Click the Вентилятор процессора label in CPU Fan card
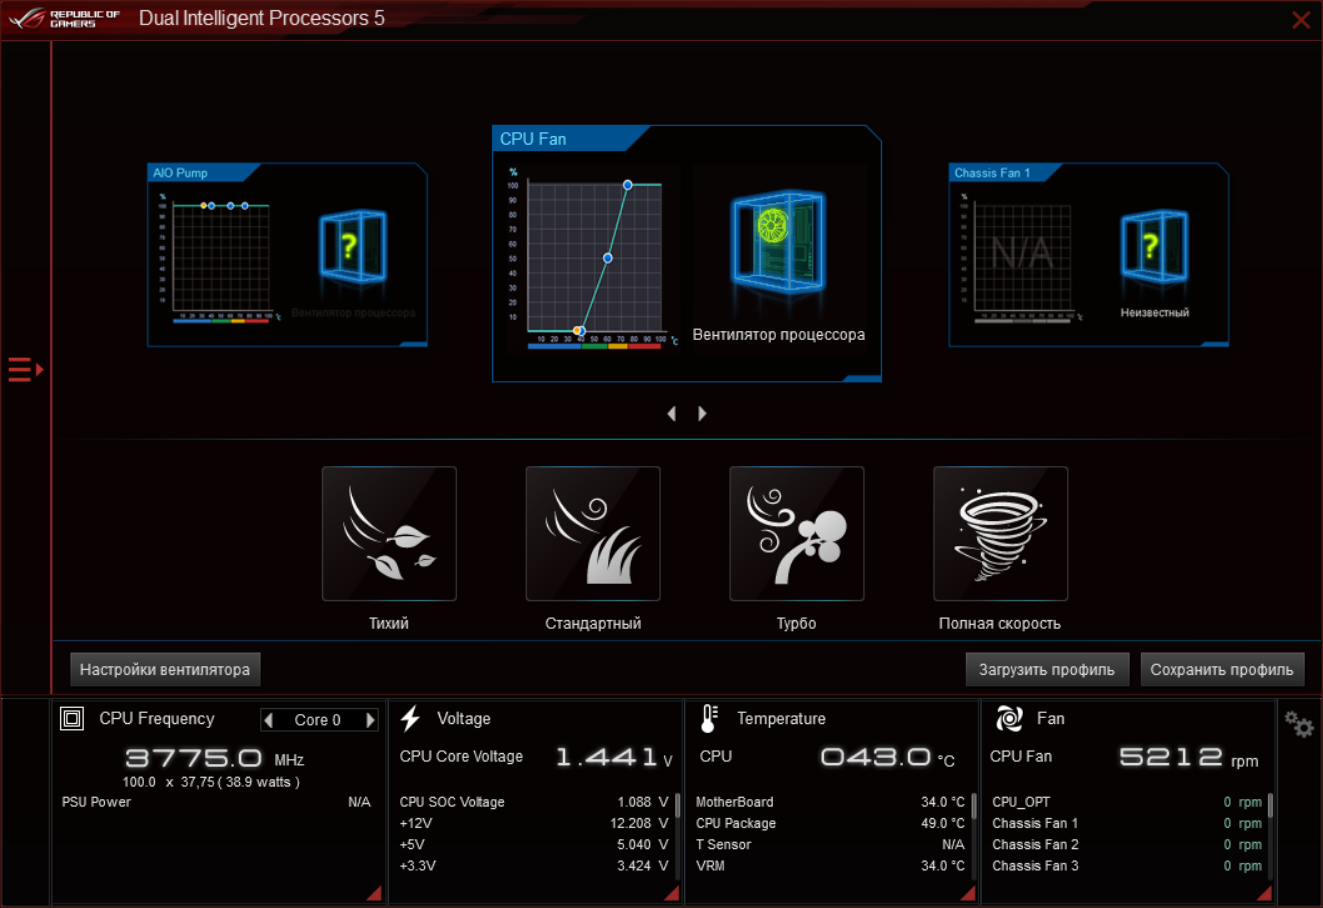The image size is (1323, 908). coord(779,335)
